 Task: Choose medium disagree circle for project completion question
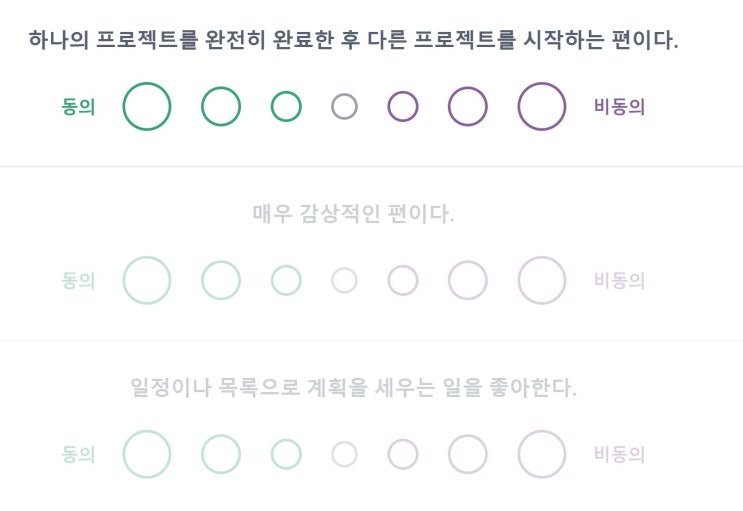click(467, 106)
